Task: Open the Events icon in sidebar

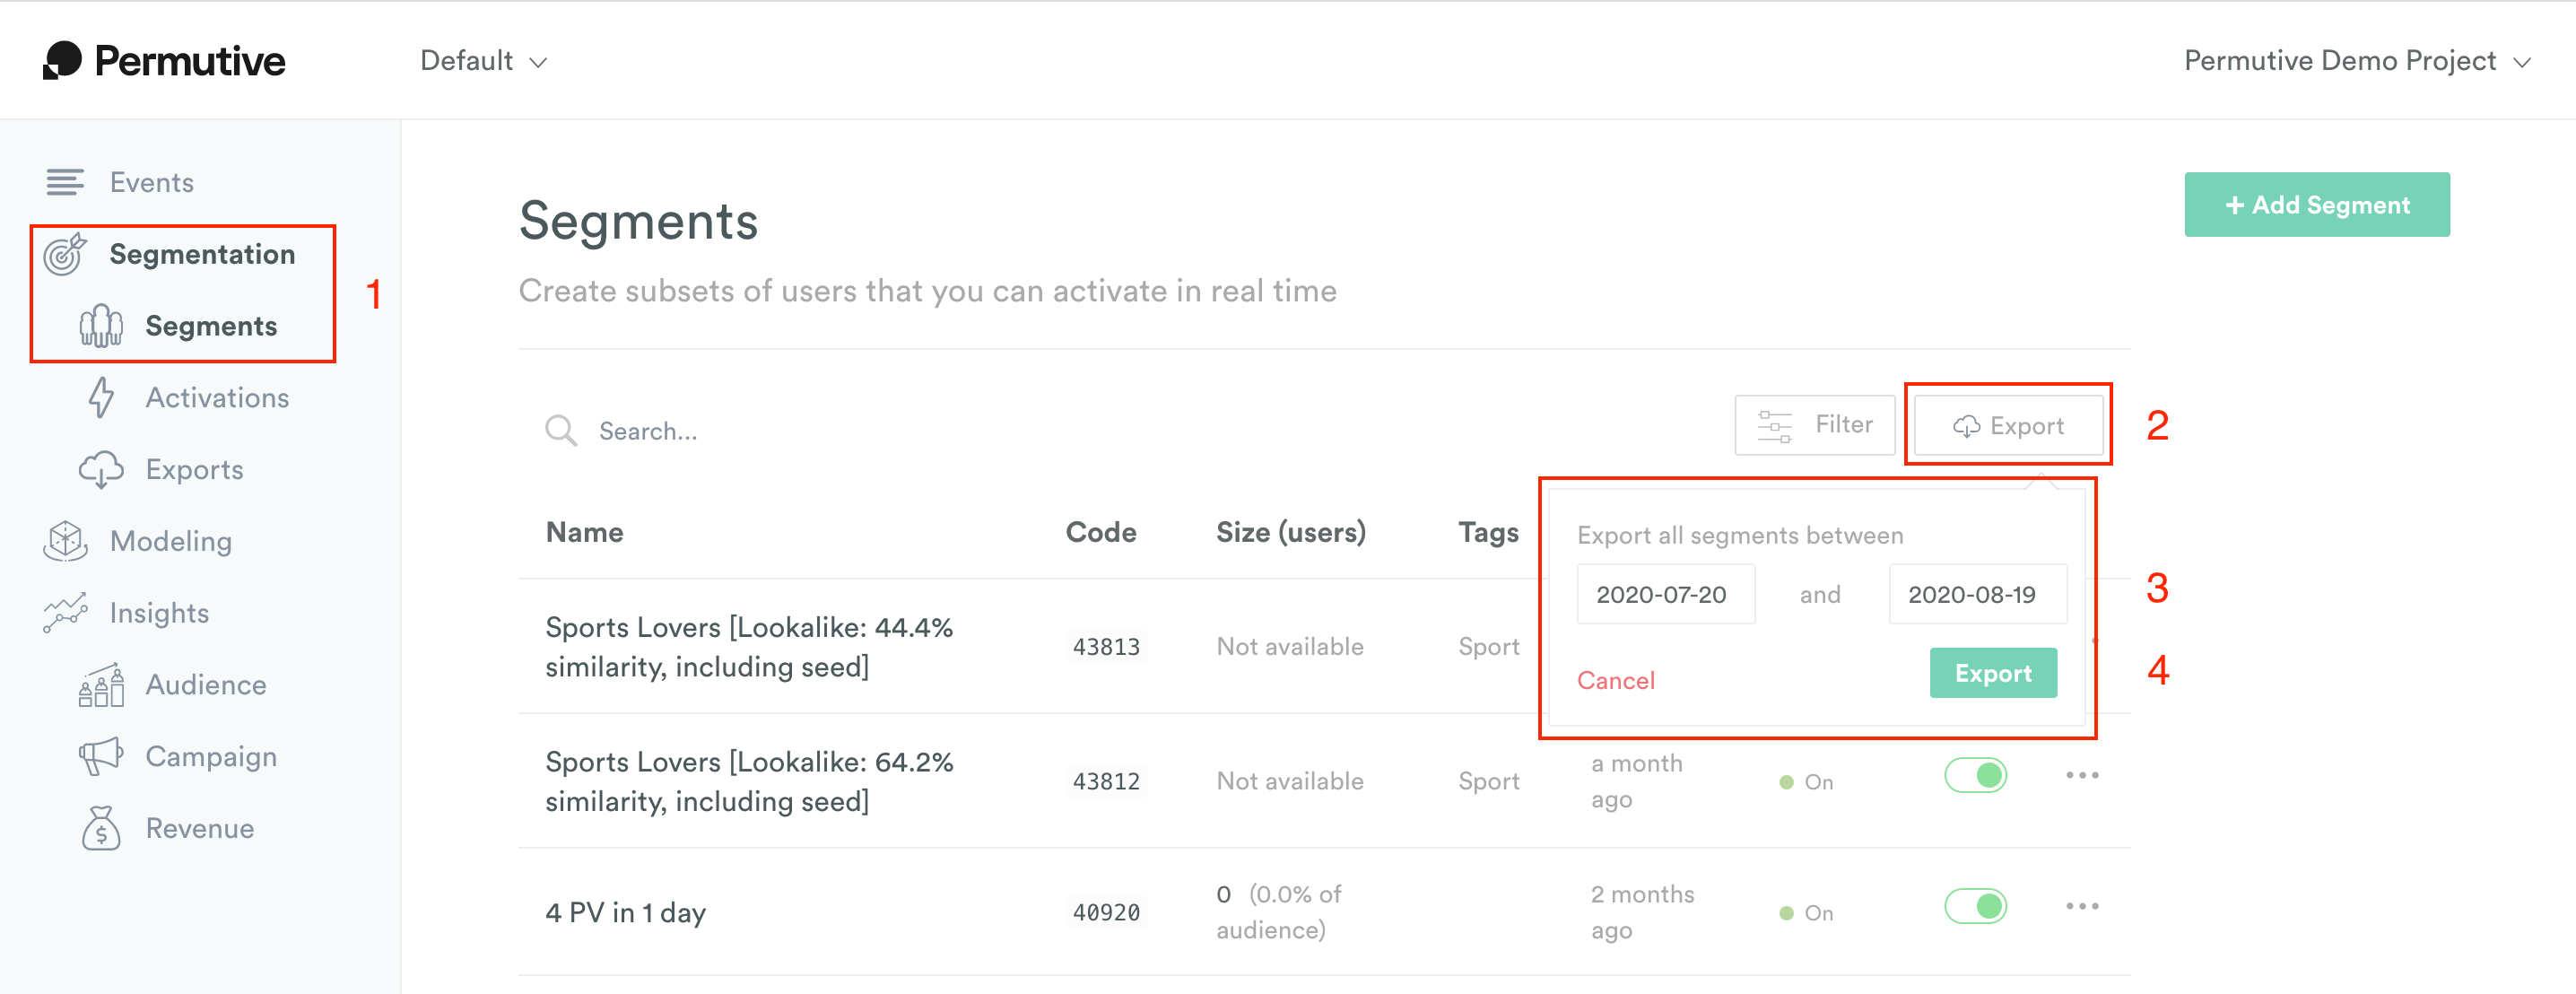Action: click(65, 182)
